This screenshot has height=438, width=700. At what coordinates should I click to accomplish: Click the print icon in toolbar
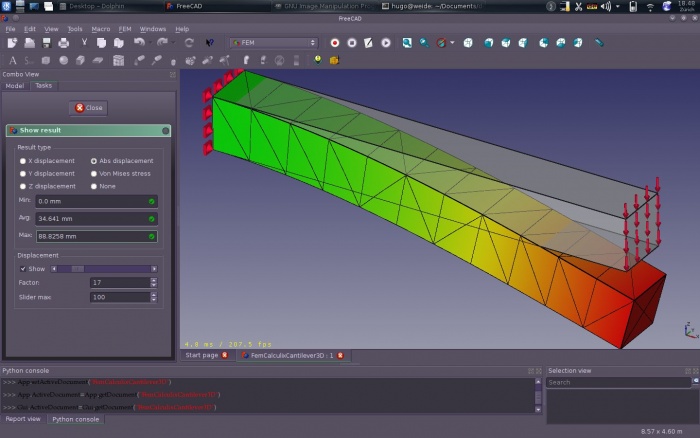pyautogui.click(x=64, y=43)
